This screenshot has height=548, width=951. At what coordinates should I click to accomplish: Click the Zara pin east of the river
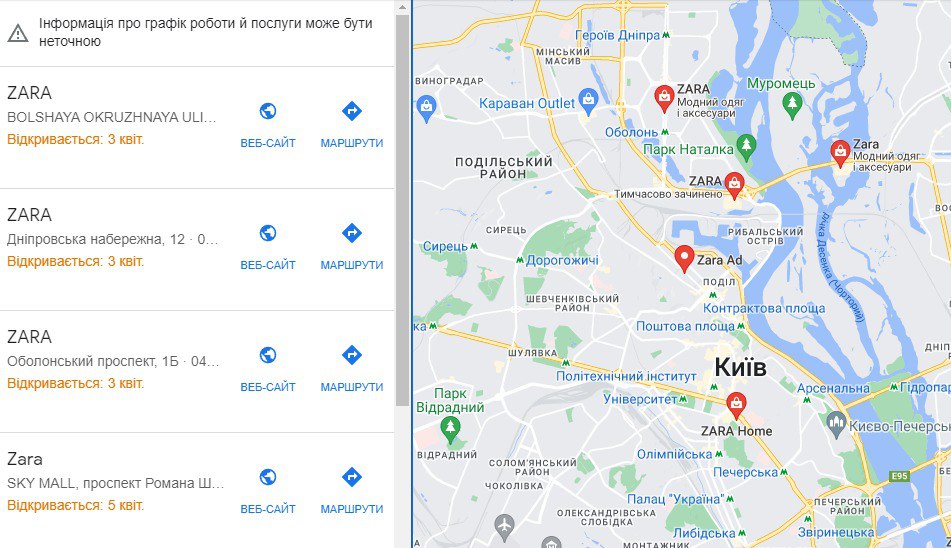pos(840,154)
